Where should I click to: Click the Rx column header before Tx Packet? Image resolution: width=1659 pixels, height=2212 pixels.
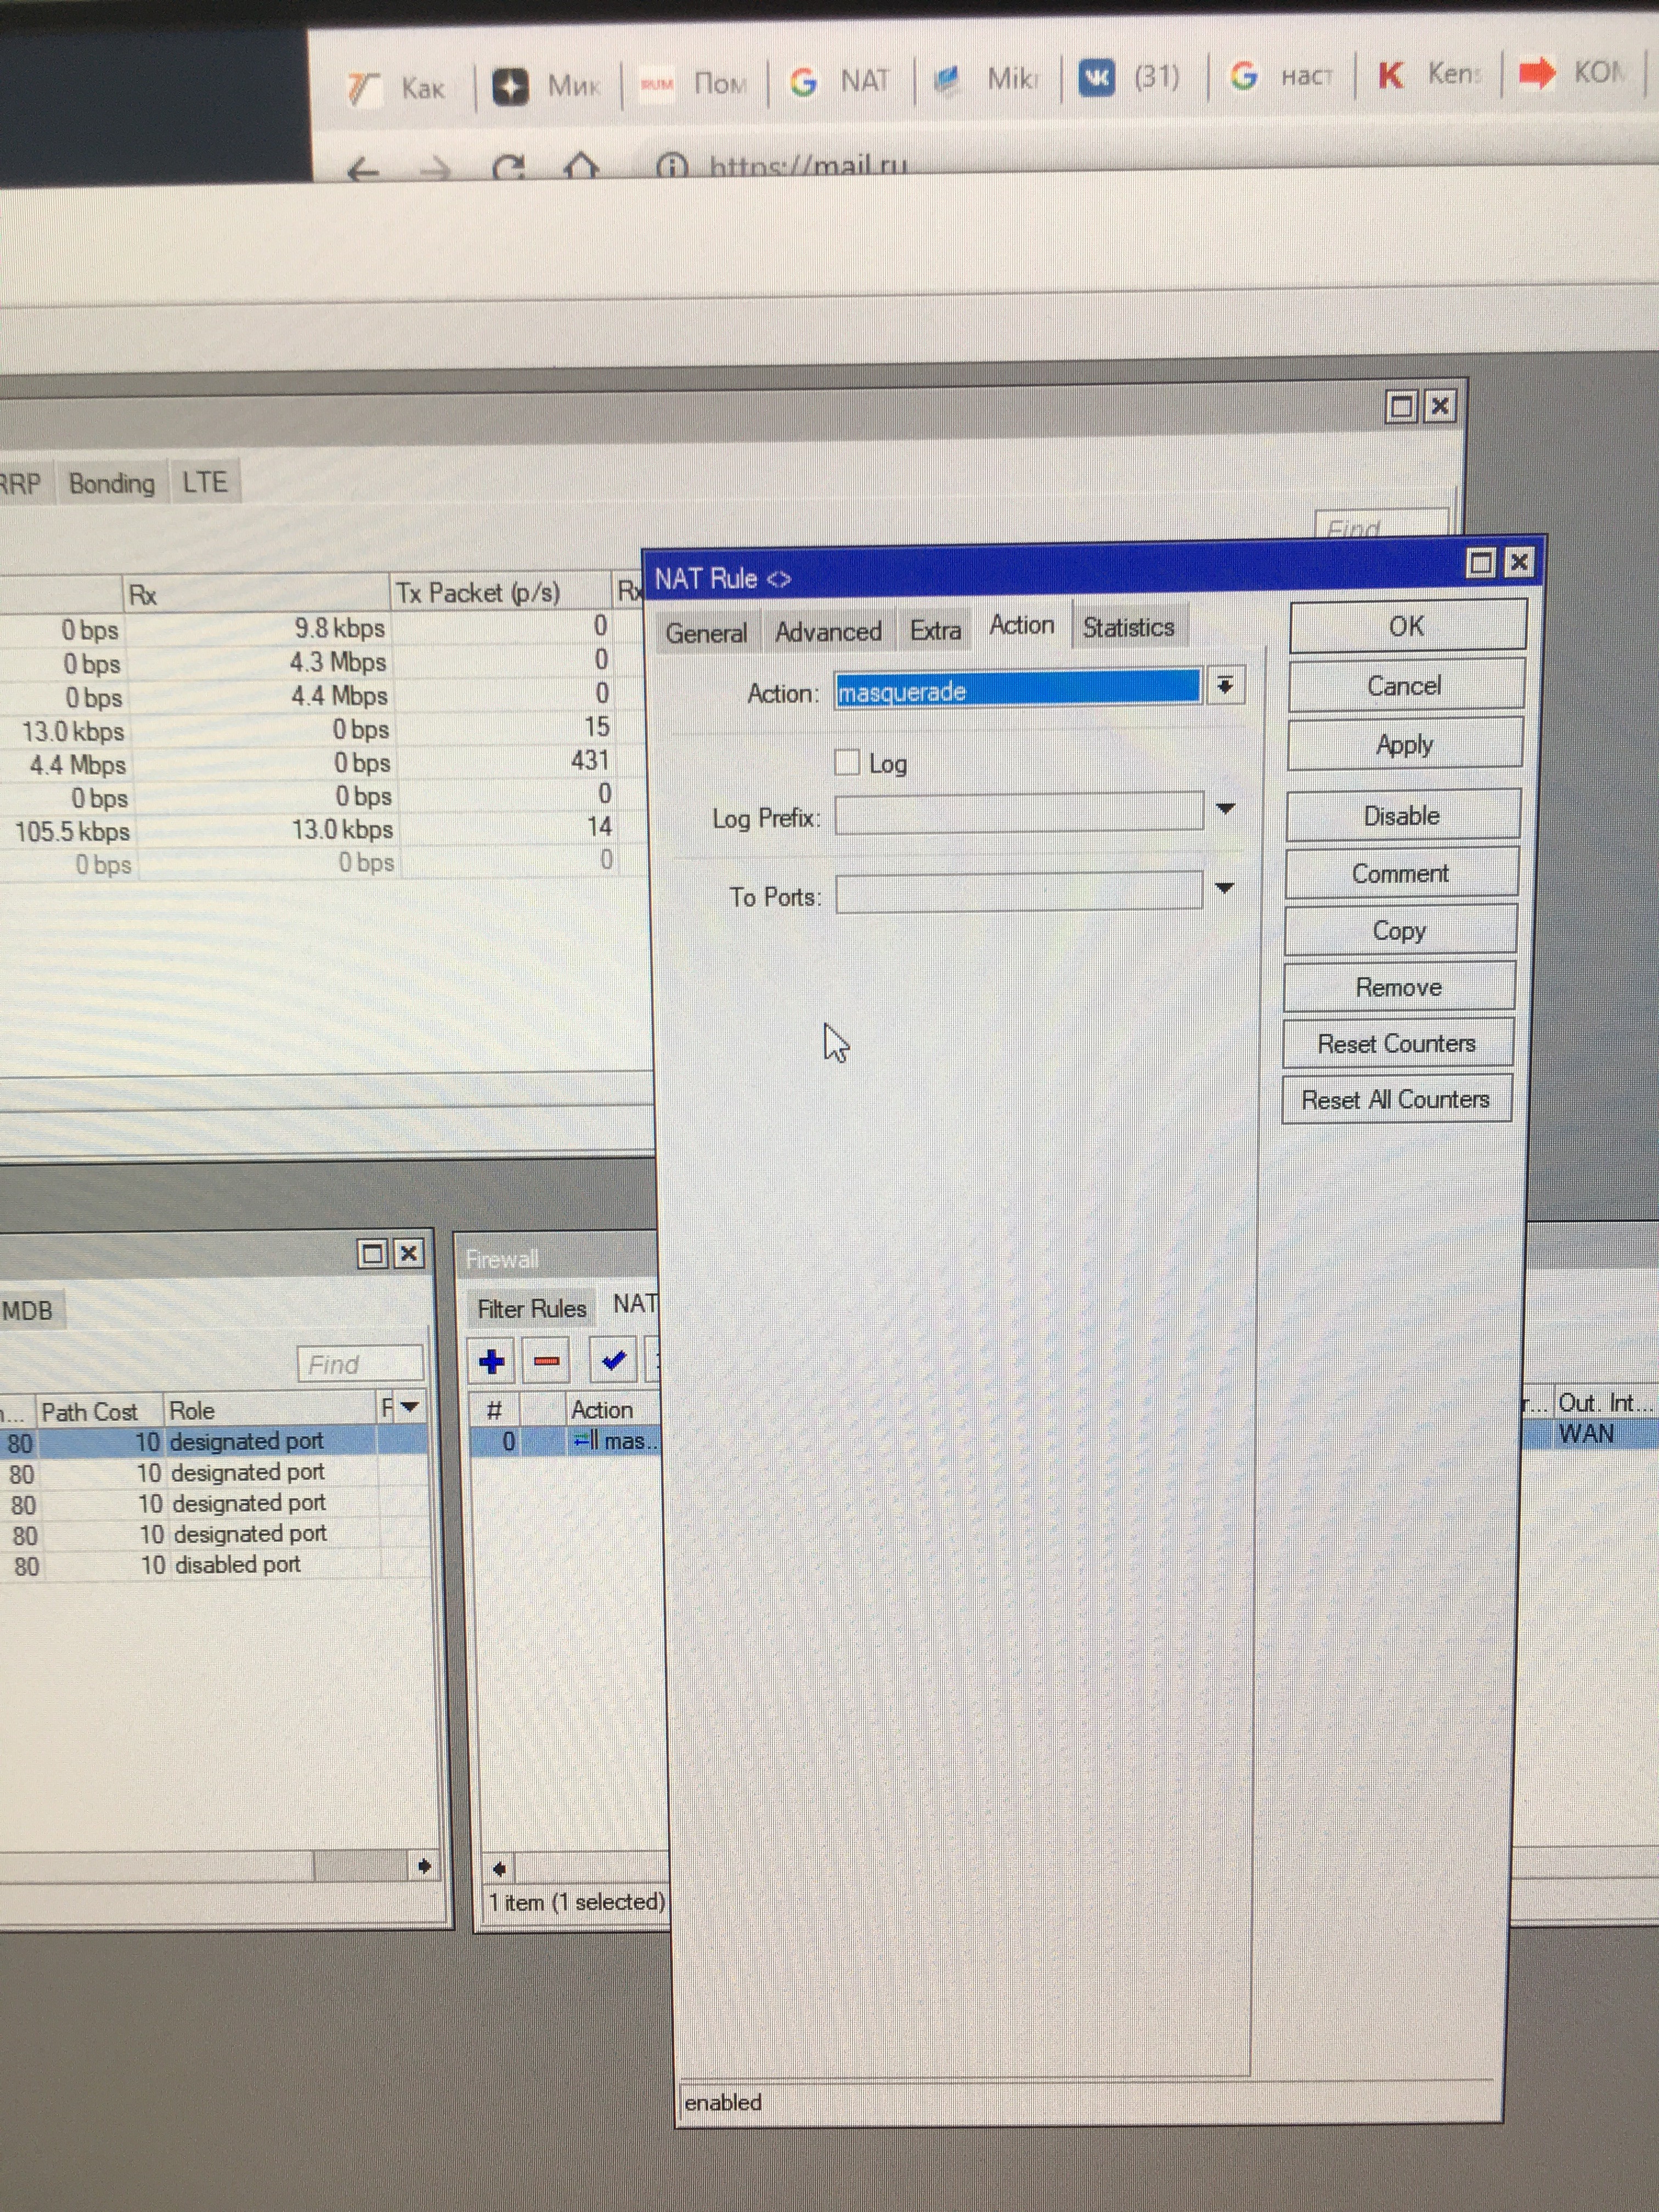[x=256, y=595]
